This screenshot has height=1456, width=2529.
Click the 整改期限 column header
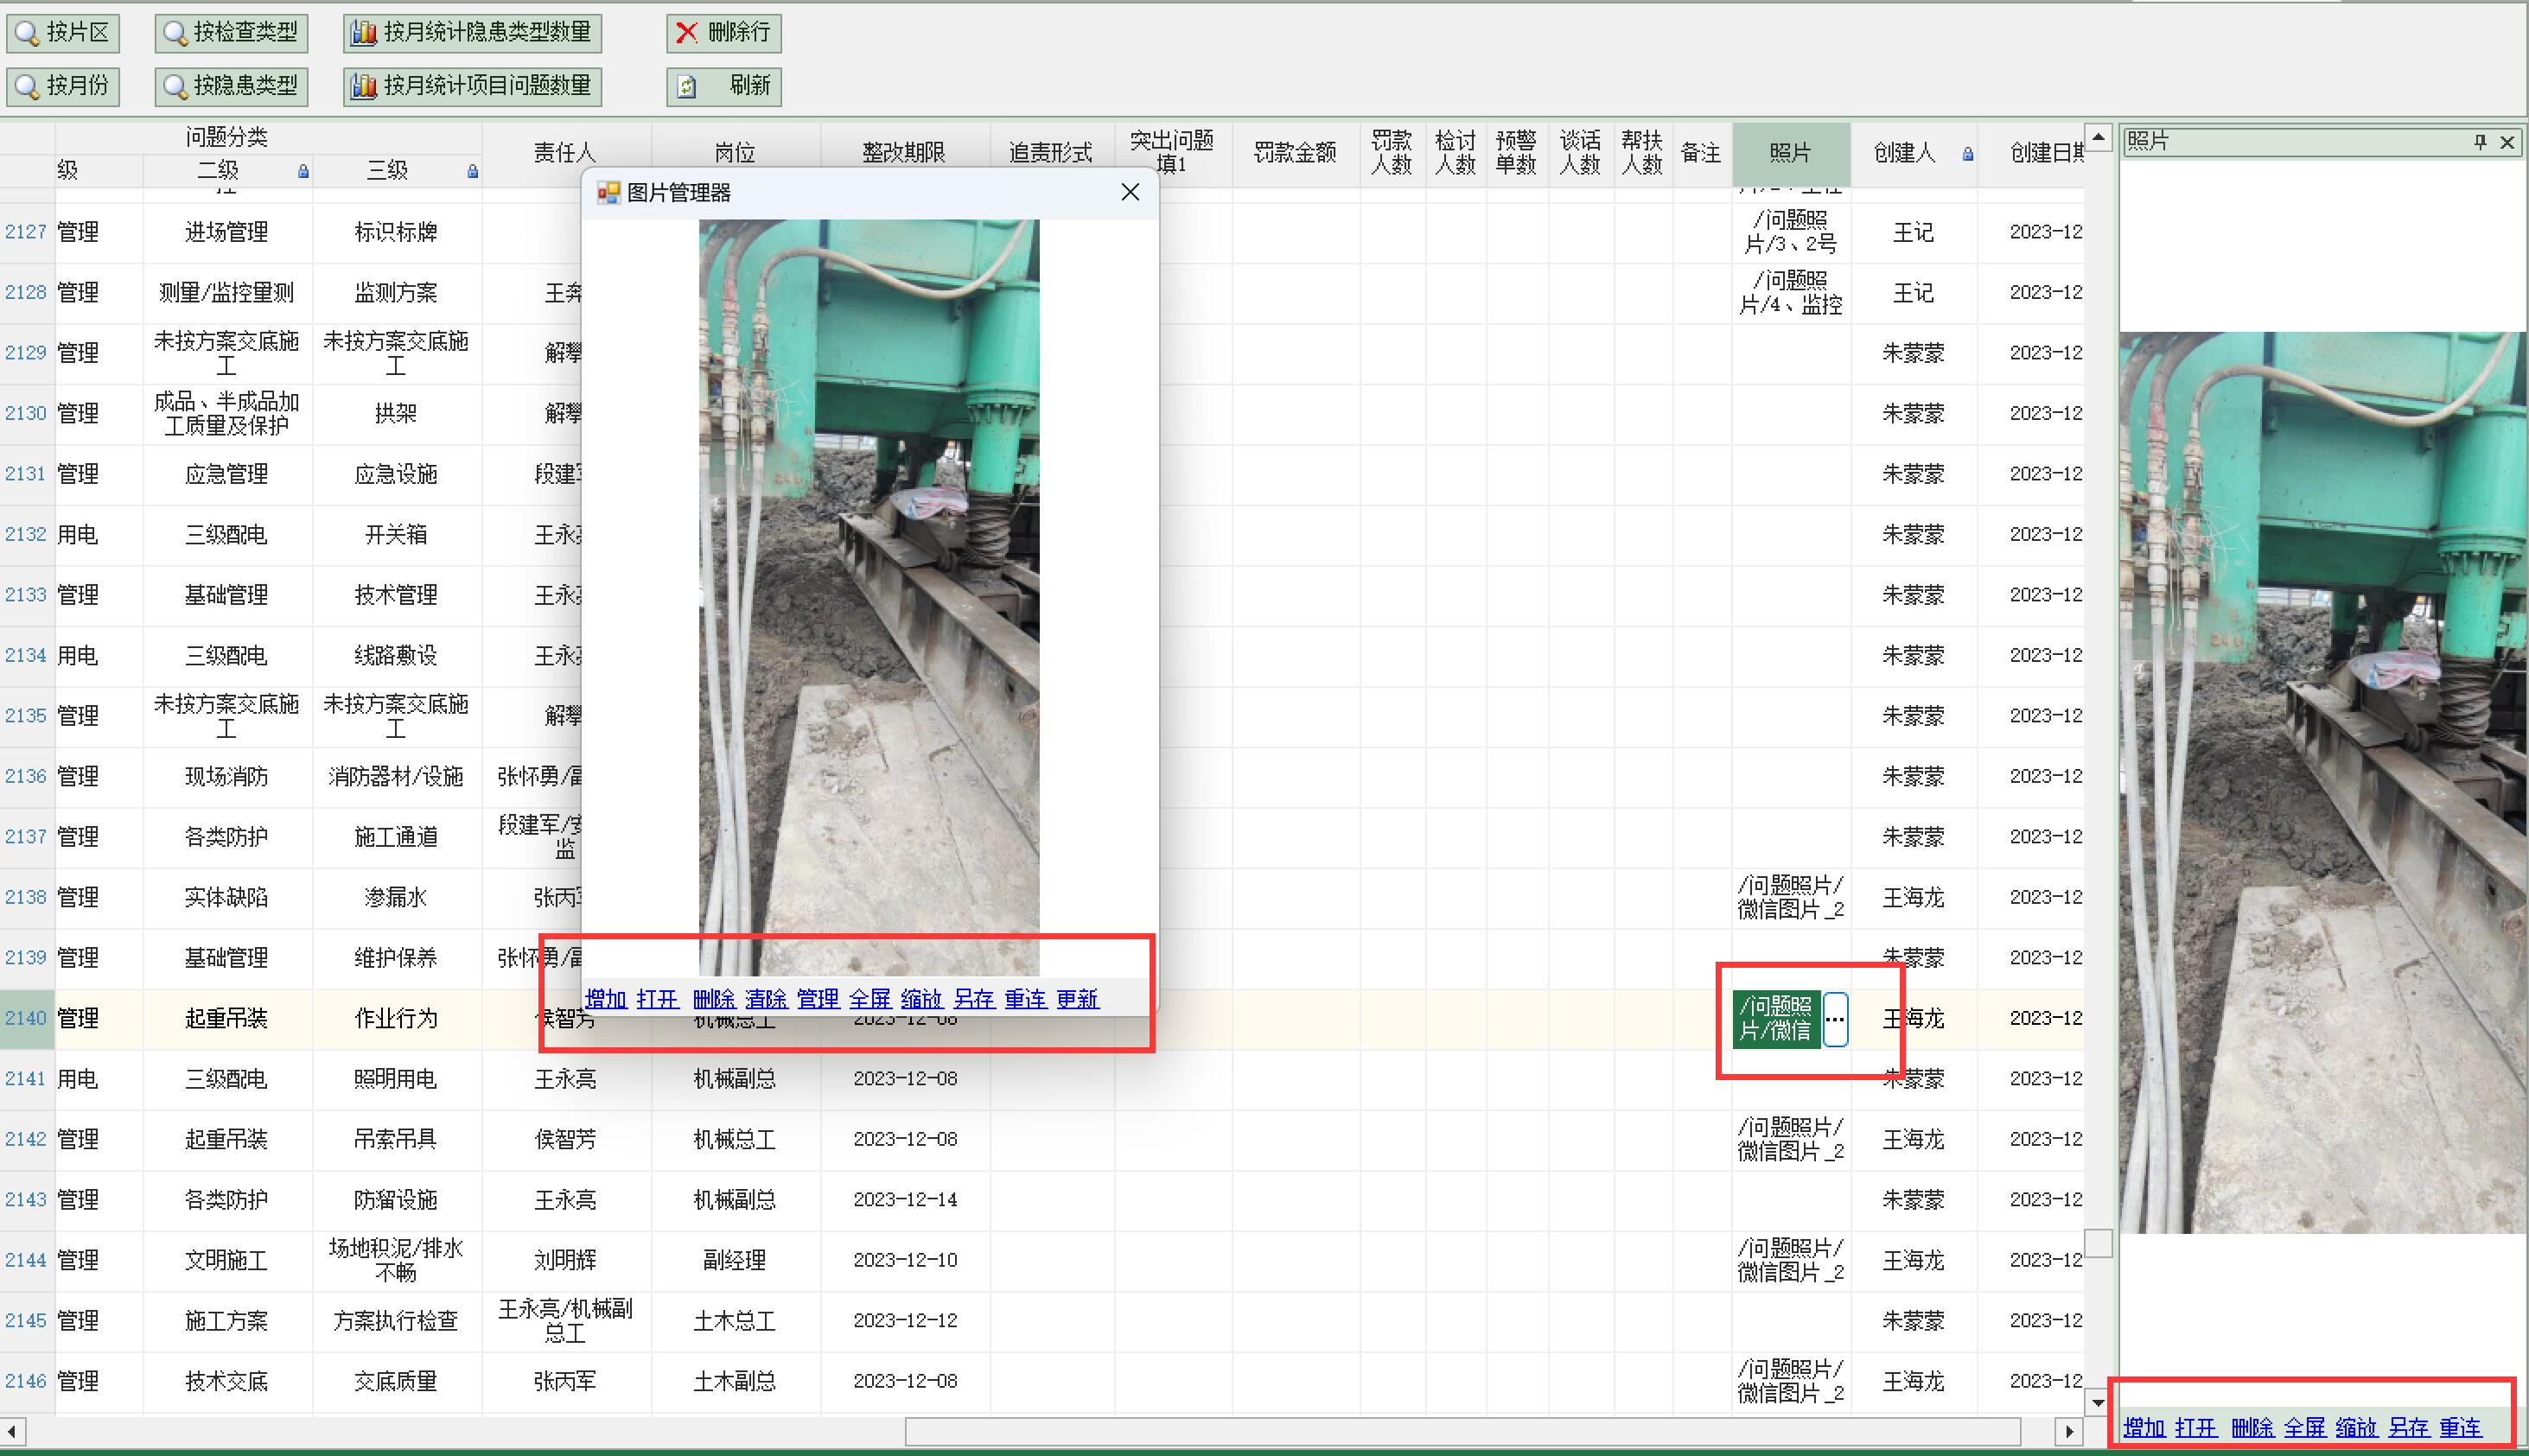click(x=904, y=153)
